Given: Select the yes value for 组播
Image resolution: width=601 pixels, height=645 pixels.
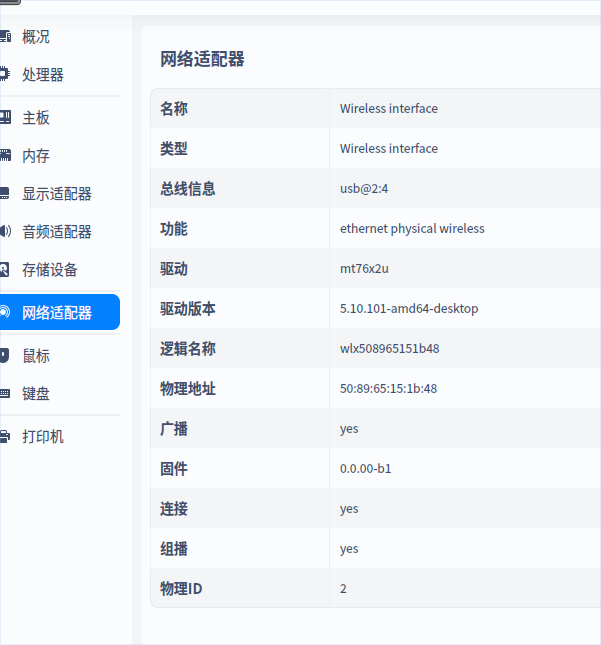Looking at the screenshot, I should [349, 549].
